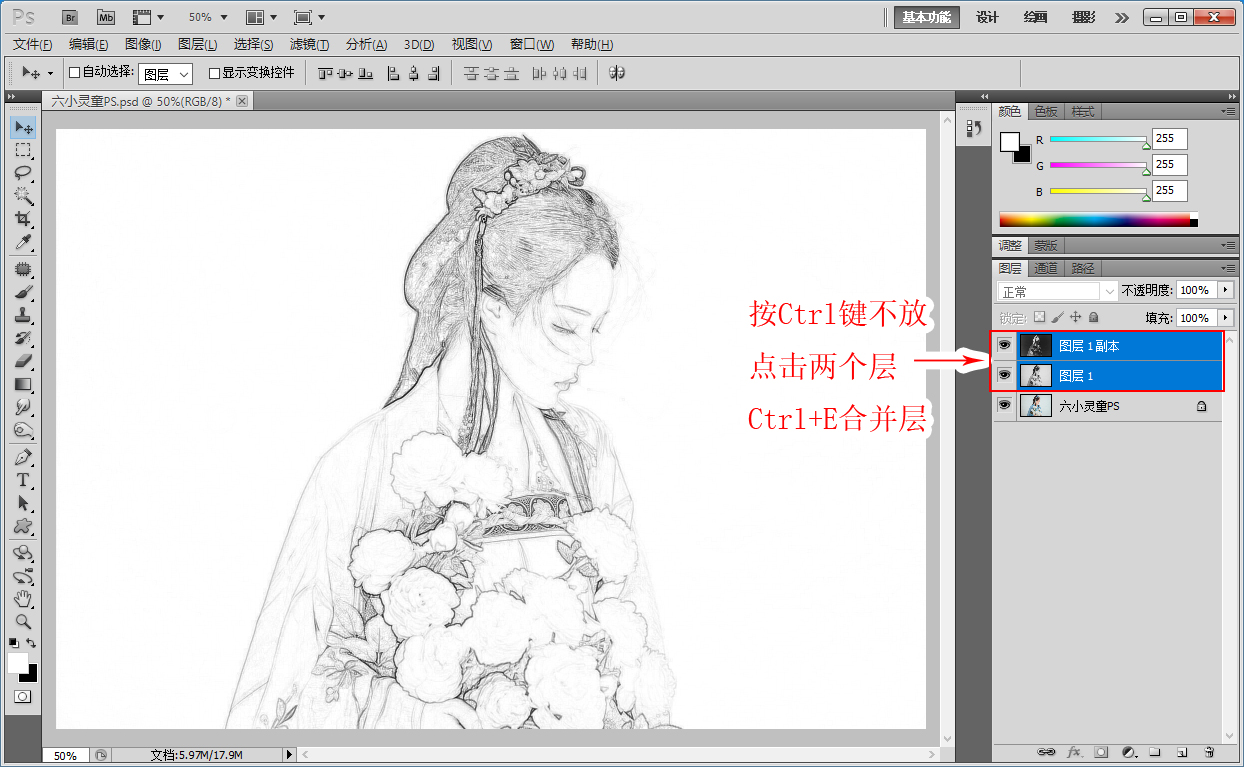Viewport: 1244px width, 767px height.
Task: Select the Quick Selection tool
Action: pyautogui.click(x=23, y=197)
